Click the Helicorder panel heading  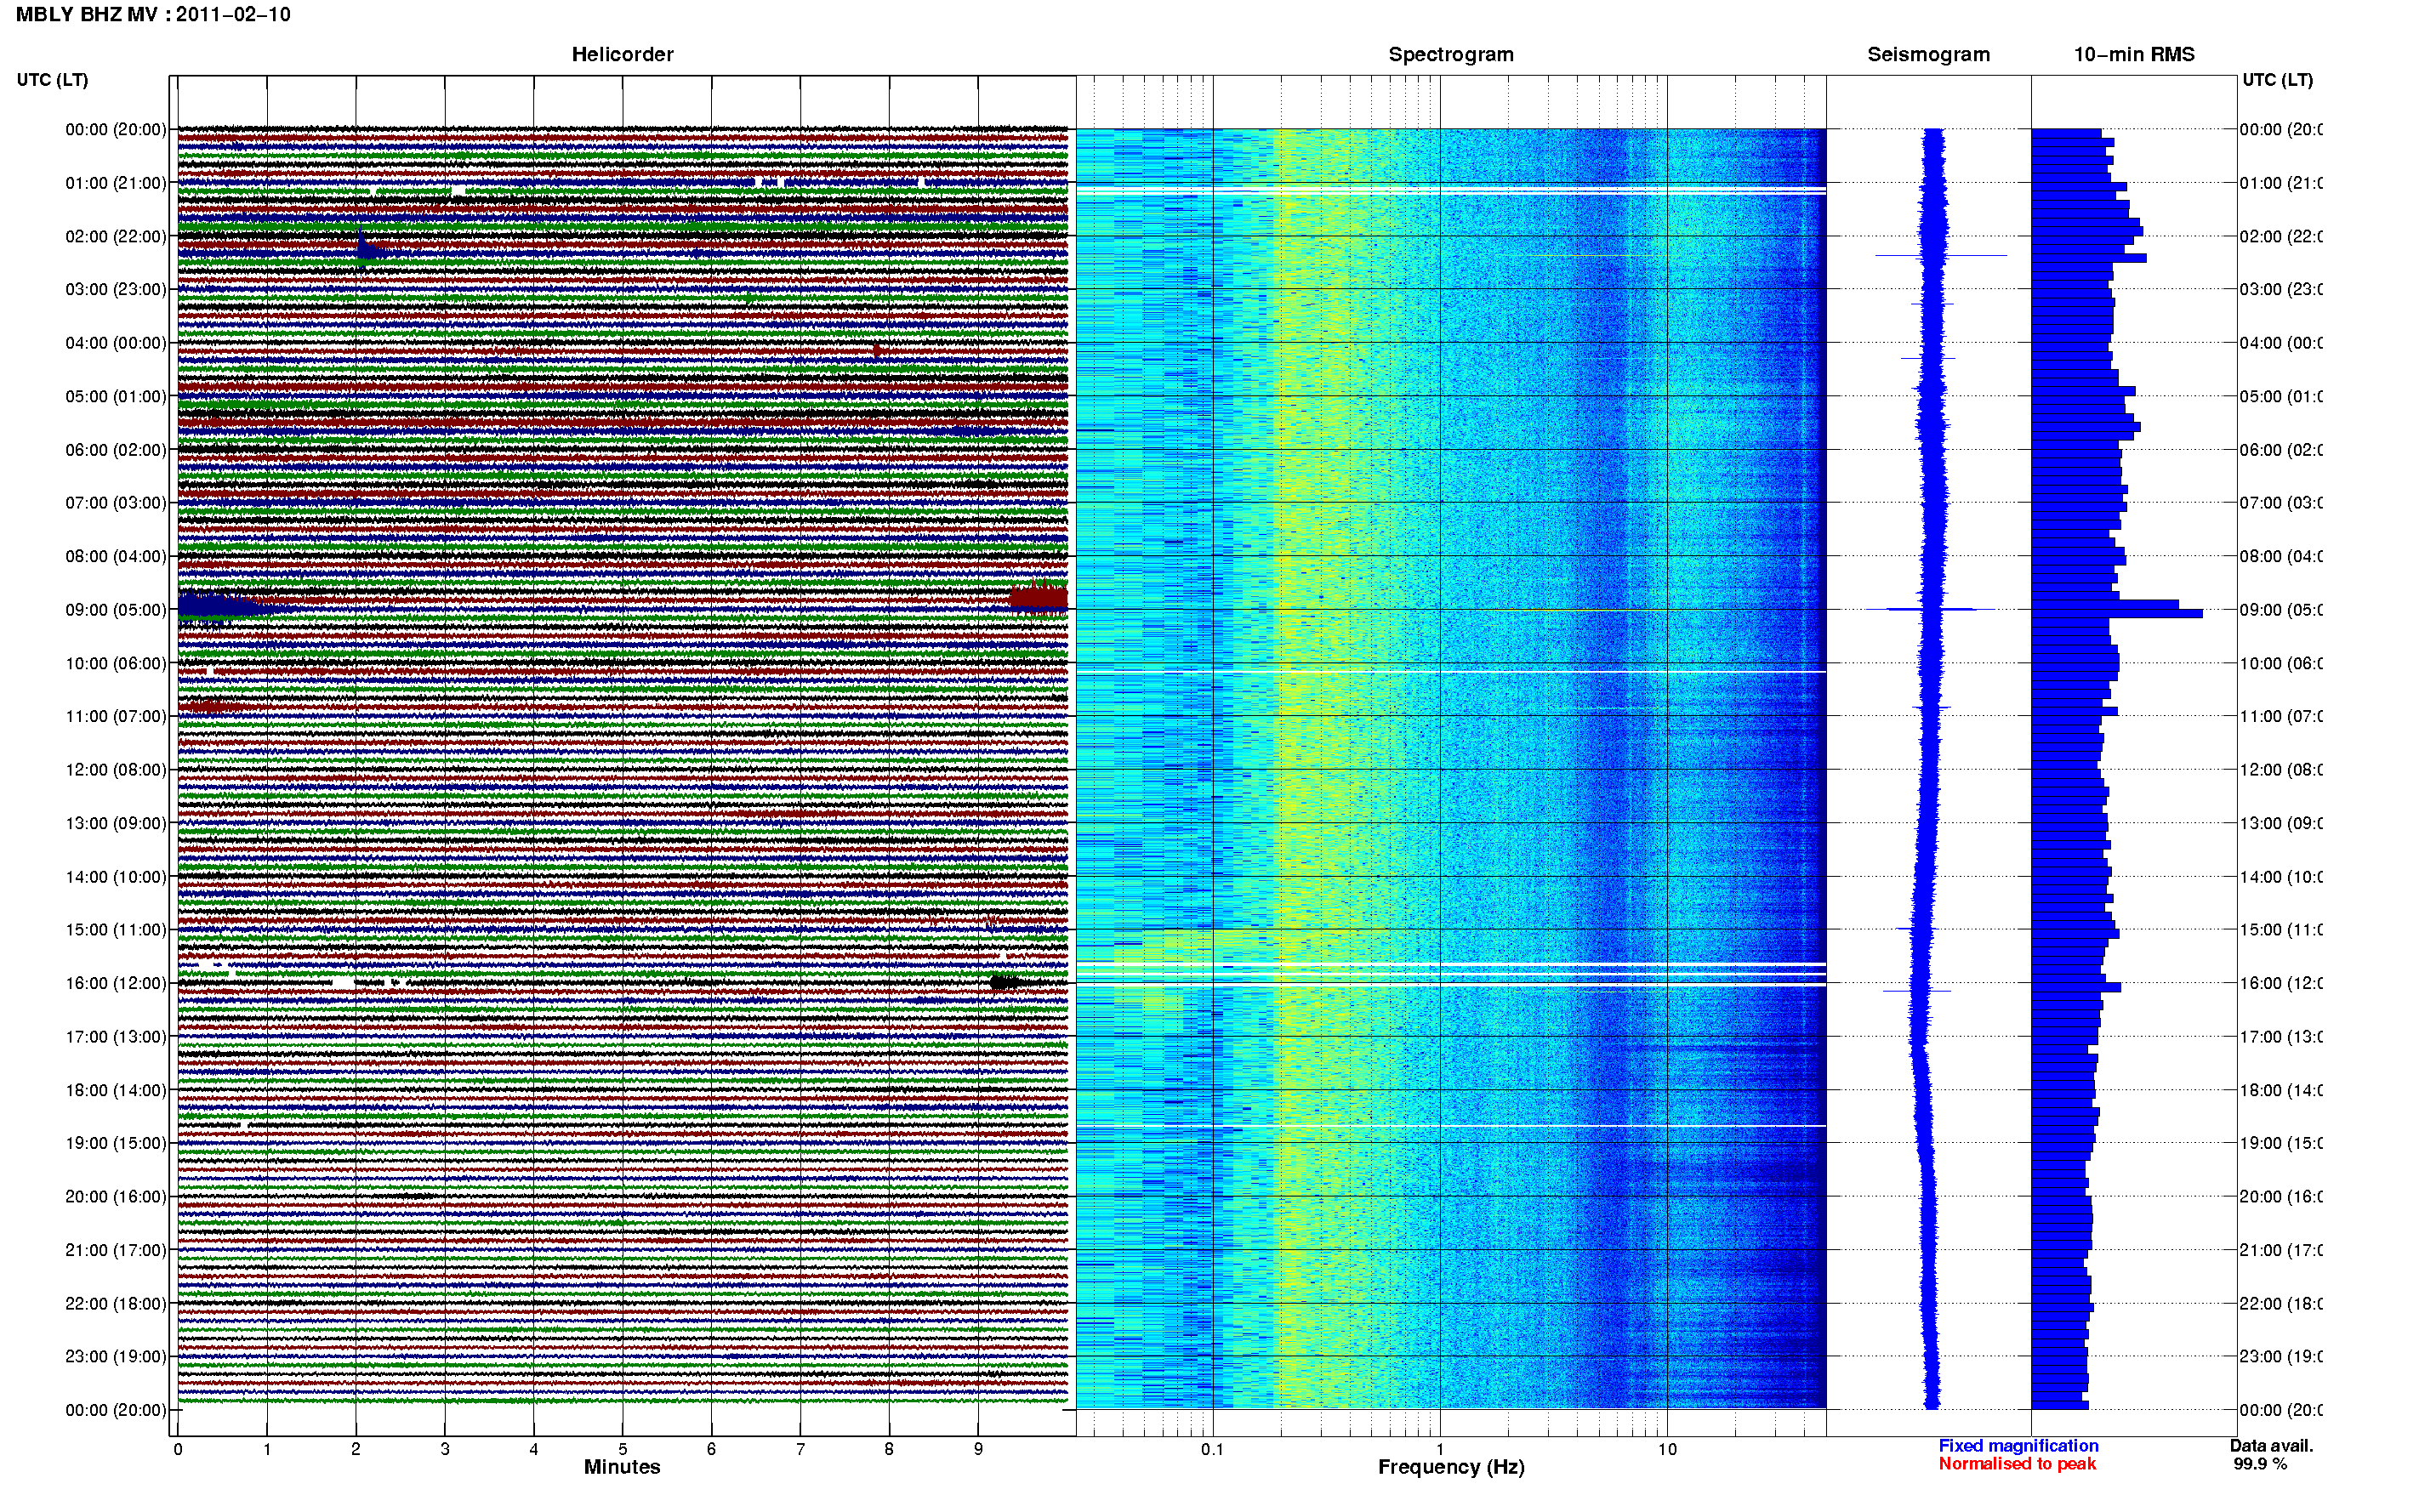pyautogui.click(x=622, y=54)
